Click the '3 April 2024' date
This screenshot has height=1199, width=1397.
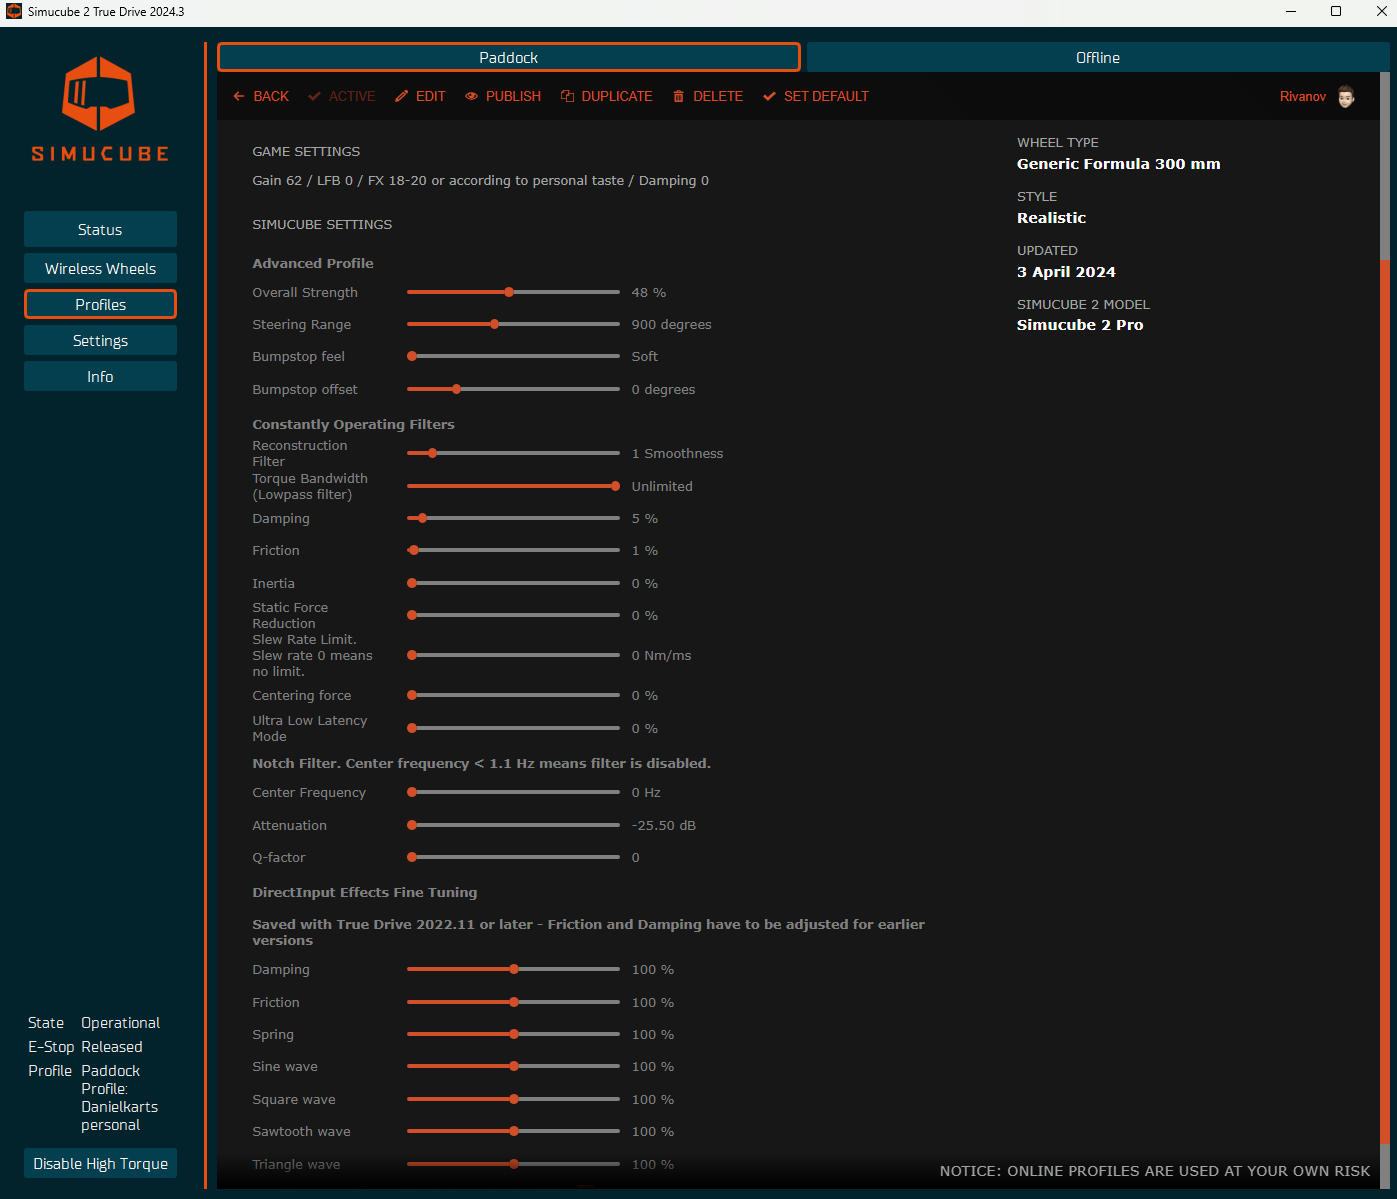click(x=1066, y=272)
